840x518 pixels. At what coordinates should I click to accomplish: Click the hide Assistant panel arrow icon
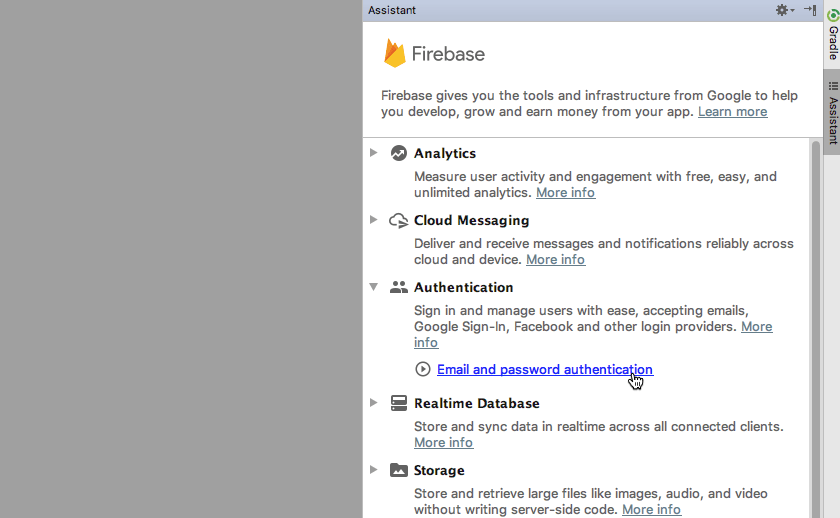click(x=810, y=10)
